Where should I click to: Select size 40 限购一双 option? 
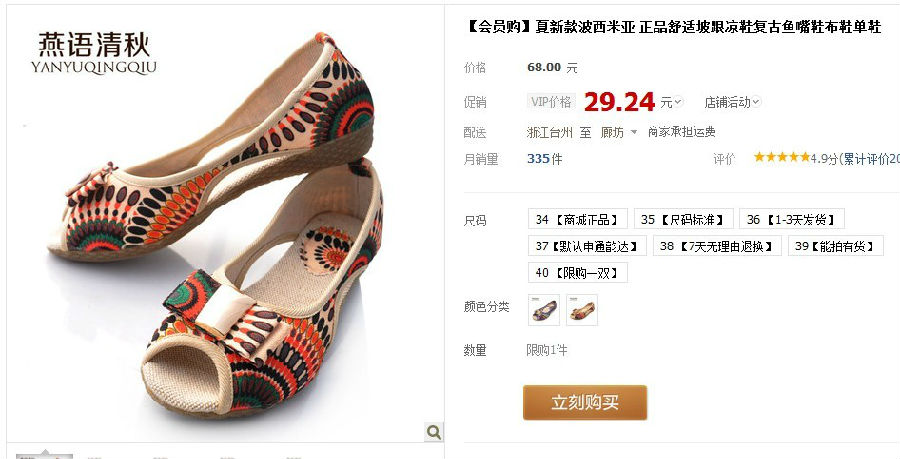pyautogui.click(x=577, y=273)
